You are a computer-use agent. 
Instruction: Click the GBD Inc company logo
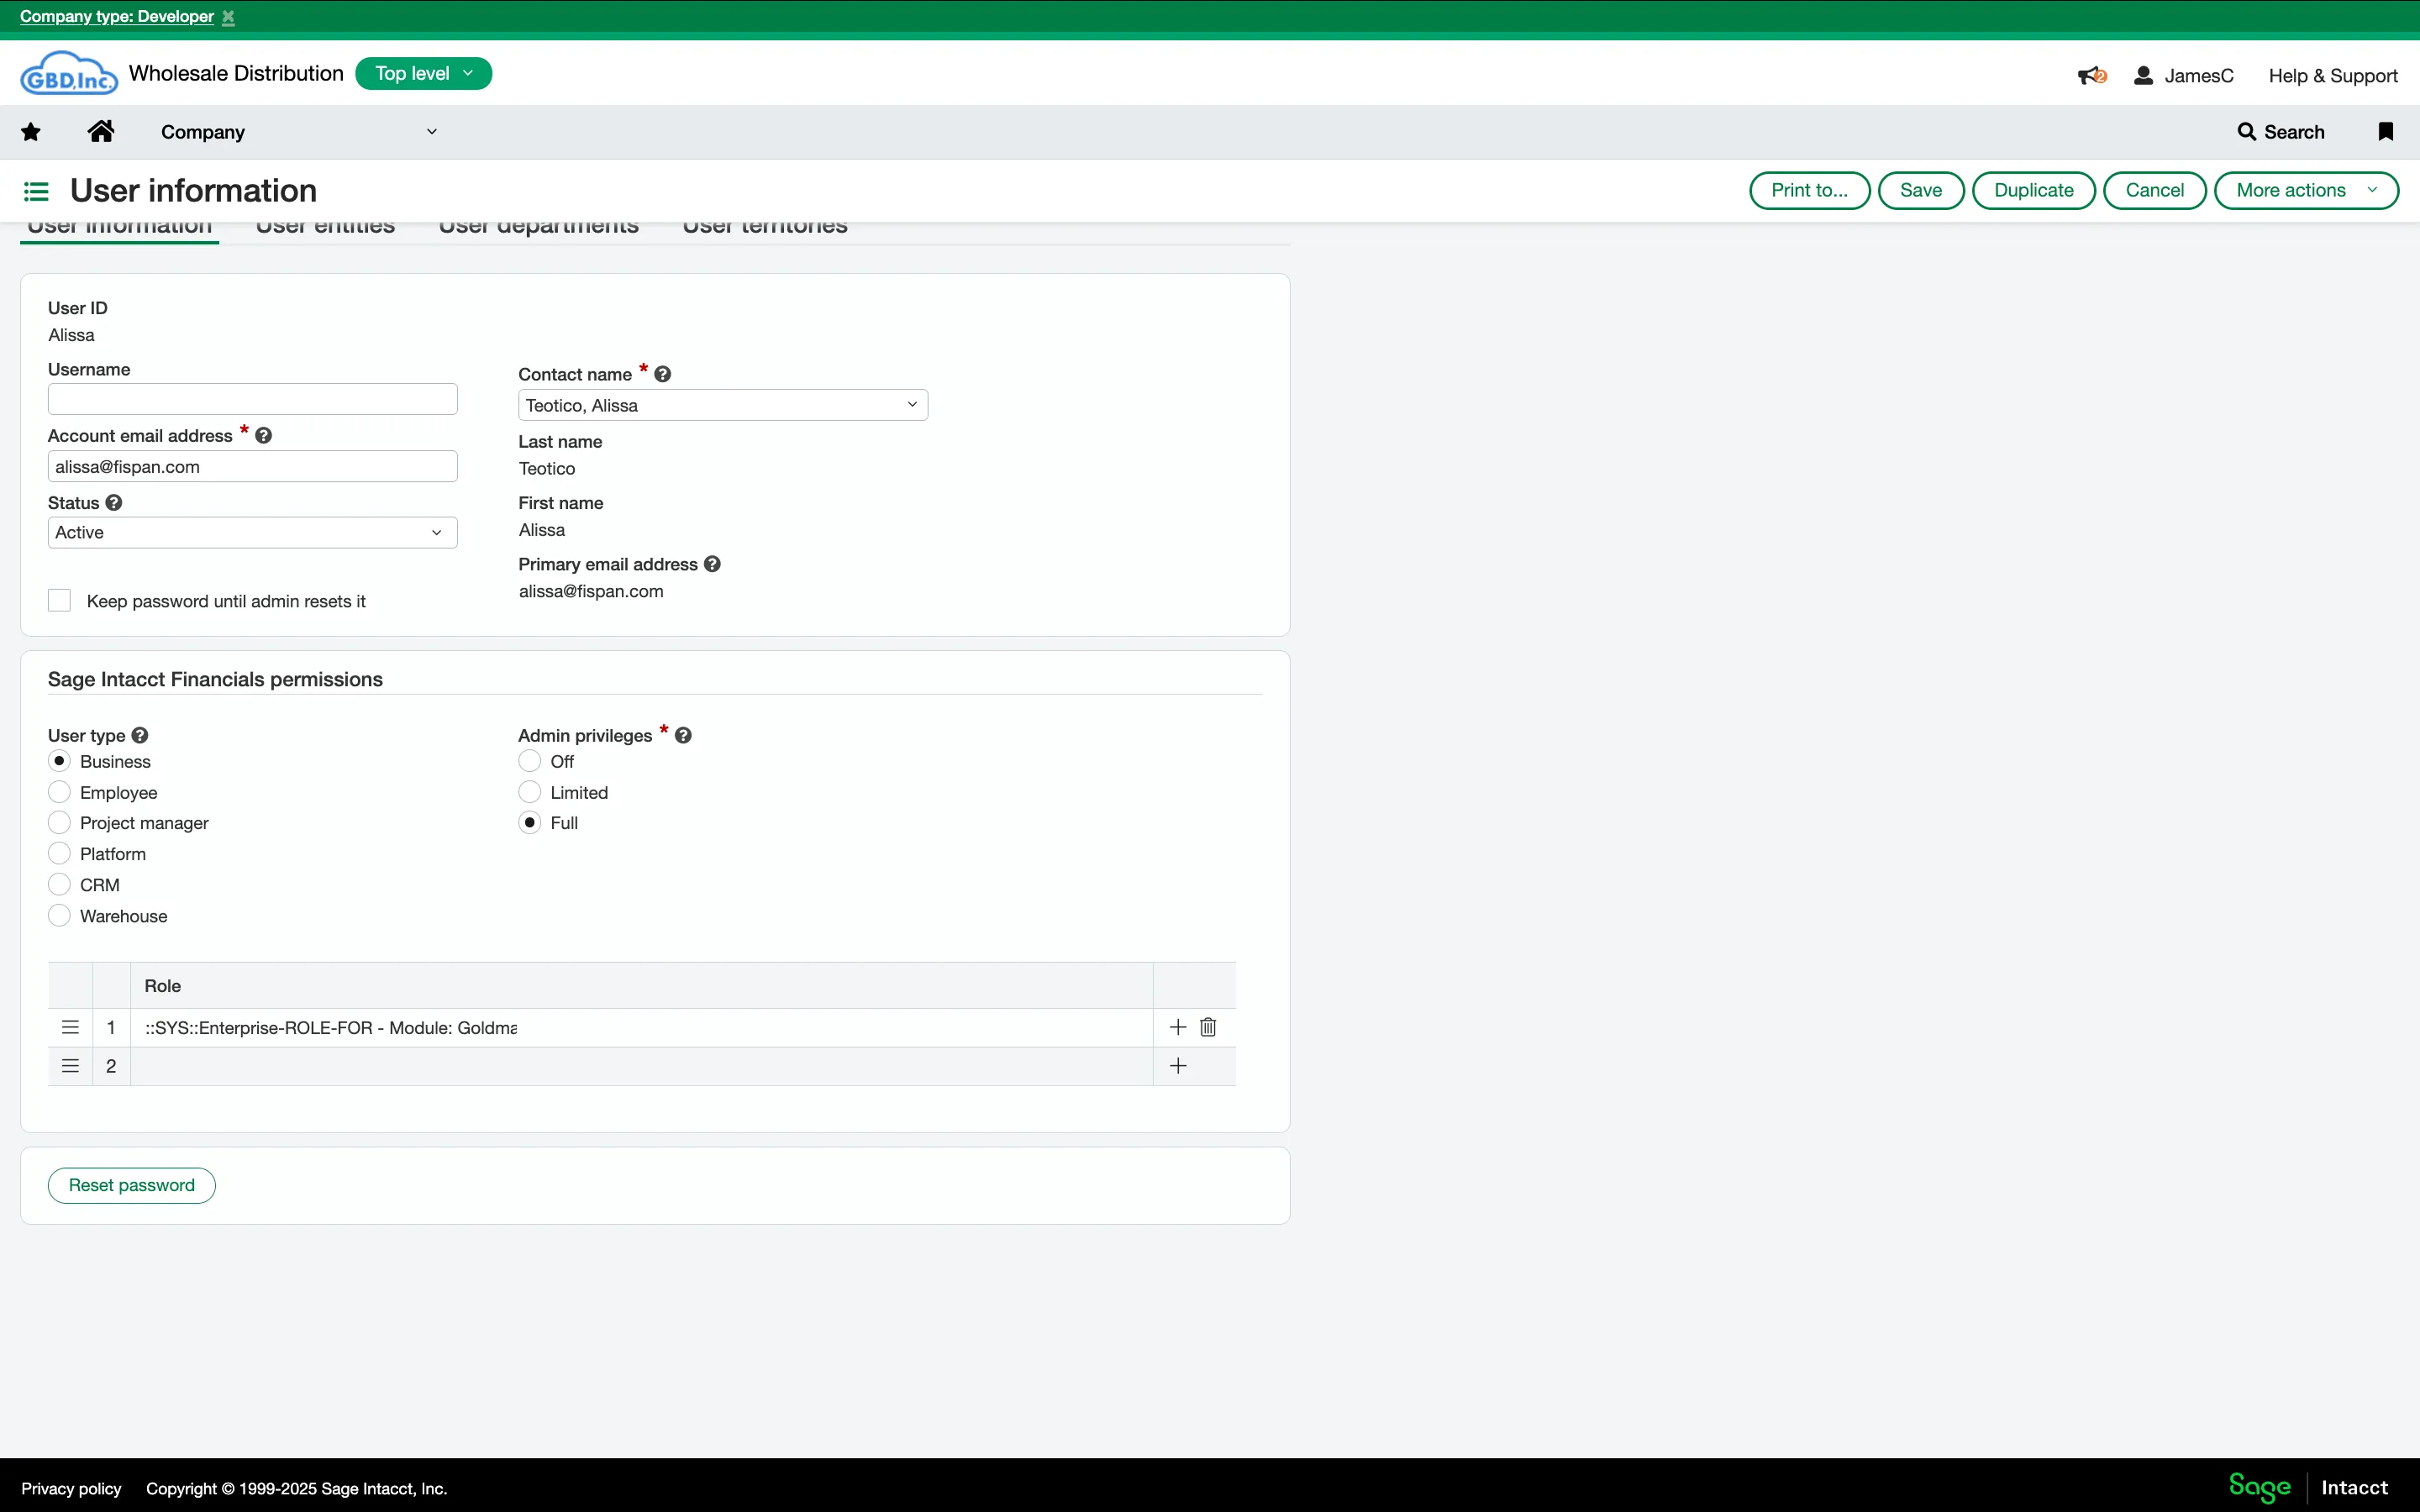pyautogui.click(x=69, y=73)
